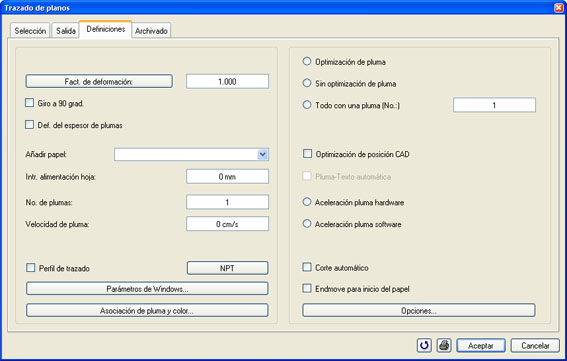567x361 pixels.
Task: Click the pen number field beside Todo con una pluma
Action: [494, 105]
